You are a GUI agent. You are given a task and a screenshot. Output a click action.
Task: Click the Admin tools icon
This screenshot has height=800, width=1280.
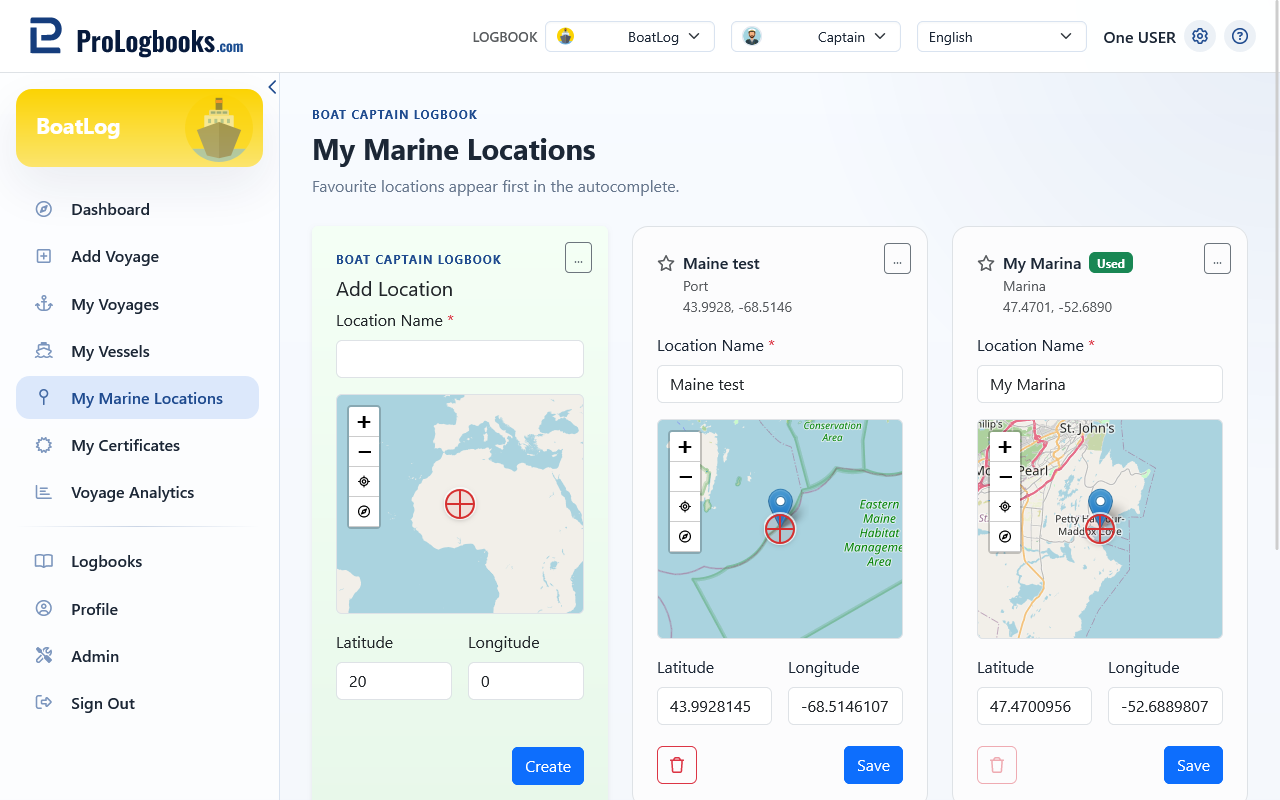[x=44, y=656]
